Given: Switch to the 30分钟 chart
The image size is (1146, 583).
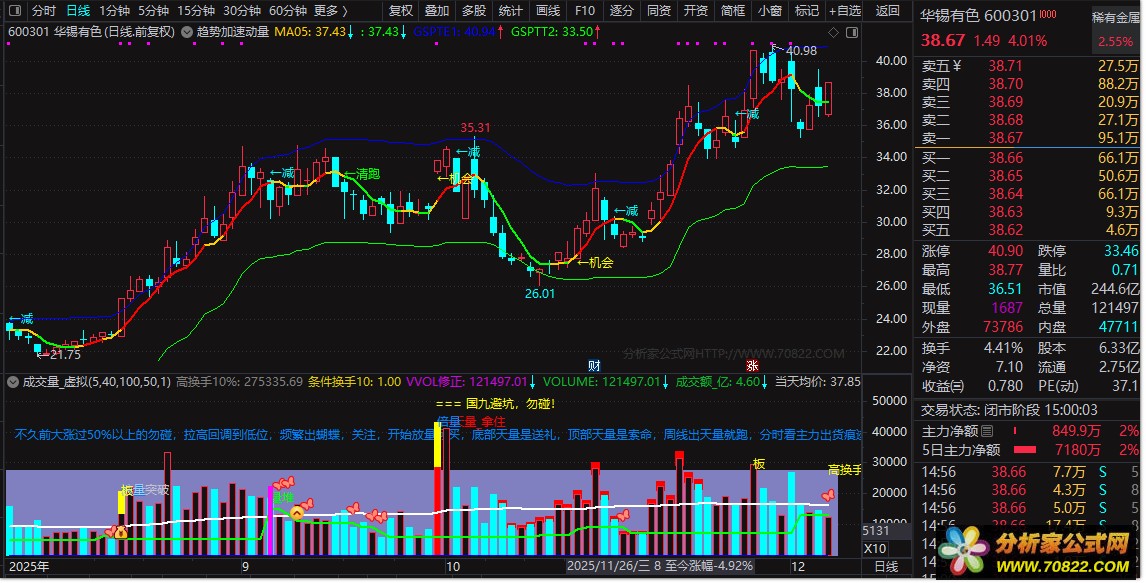Looking at the screenshot, I should click(x=242, y=10).
